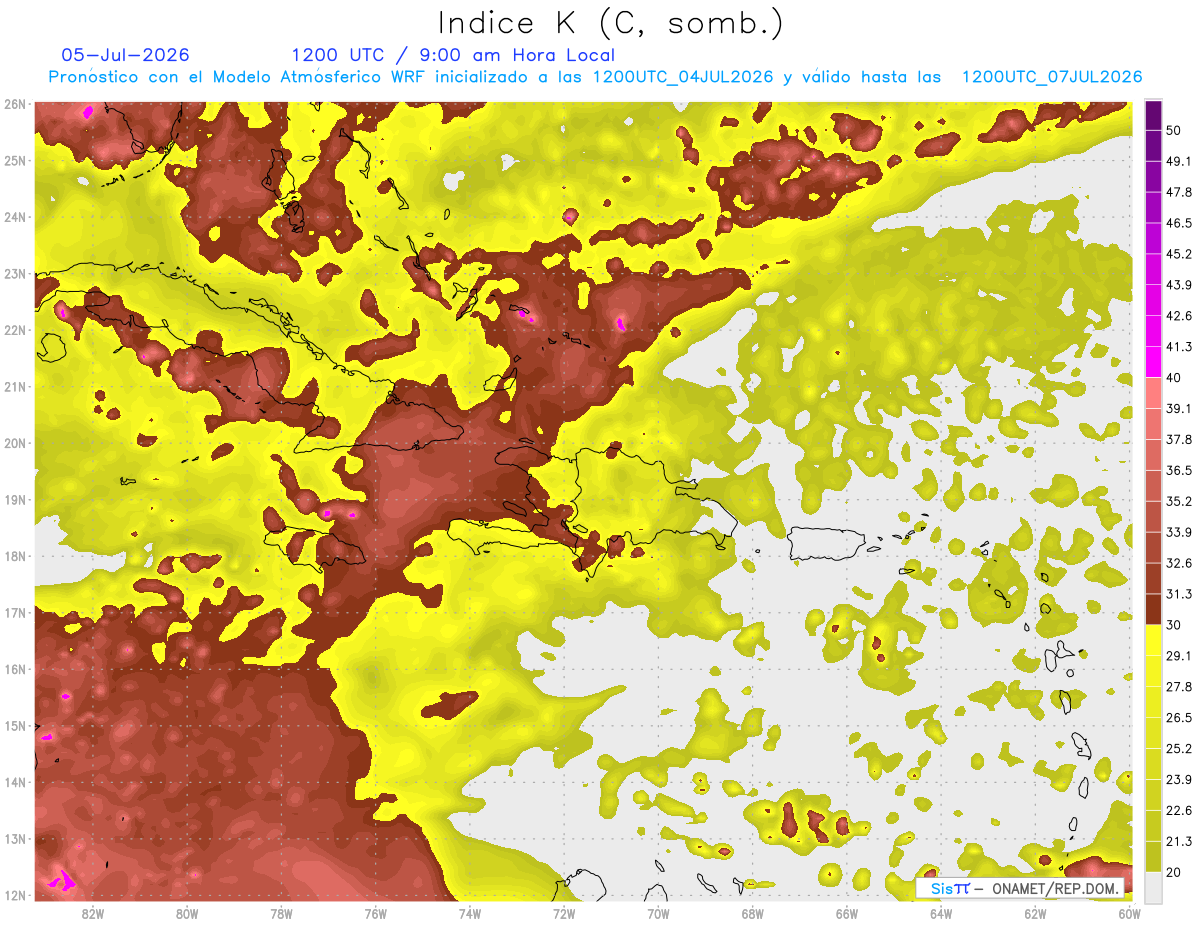Image resolution: width=1200 pixels, height=927 pixels.
Task: Click colorbar value '22.6'
Action: coord(1179,810)
